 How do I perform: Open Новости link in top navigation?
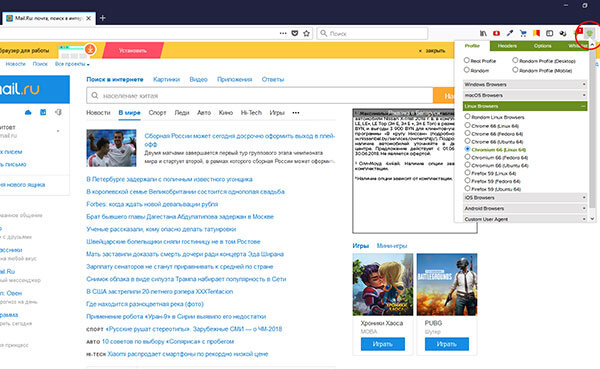tap(16, 64)
